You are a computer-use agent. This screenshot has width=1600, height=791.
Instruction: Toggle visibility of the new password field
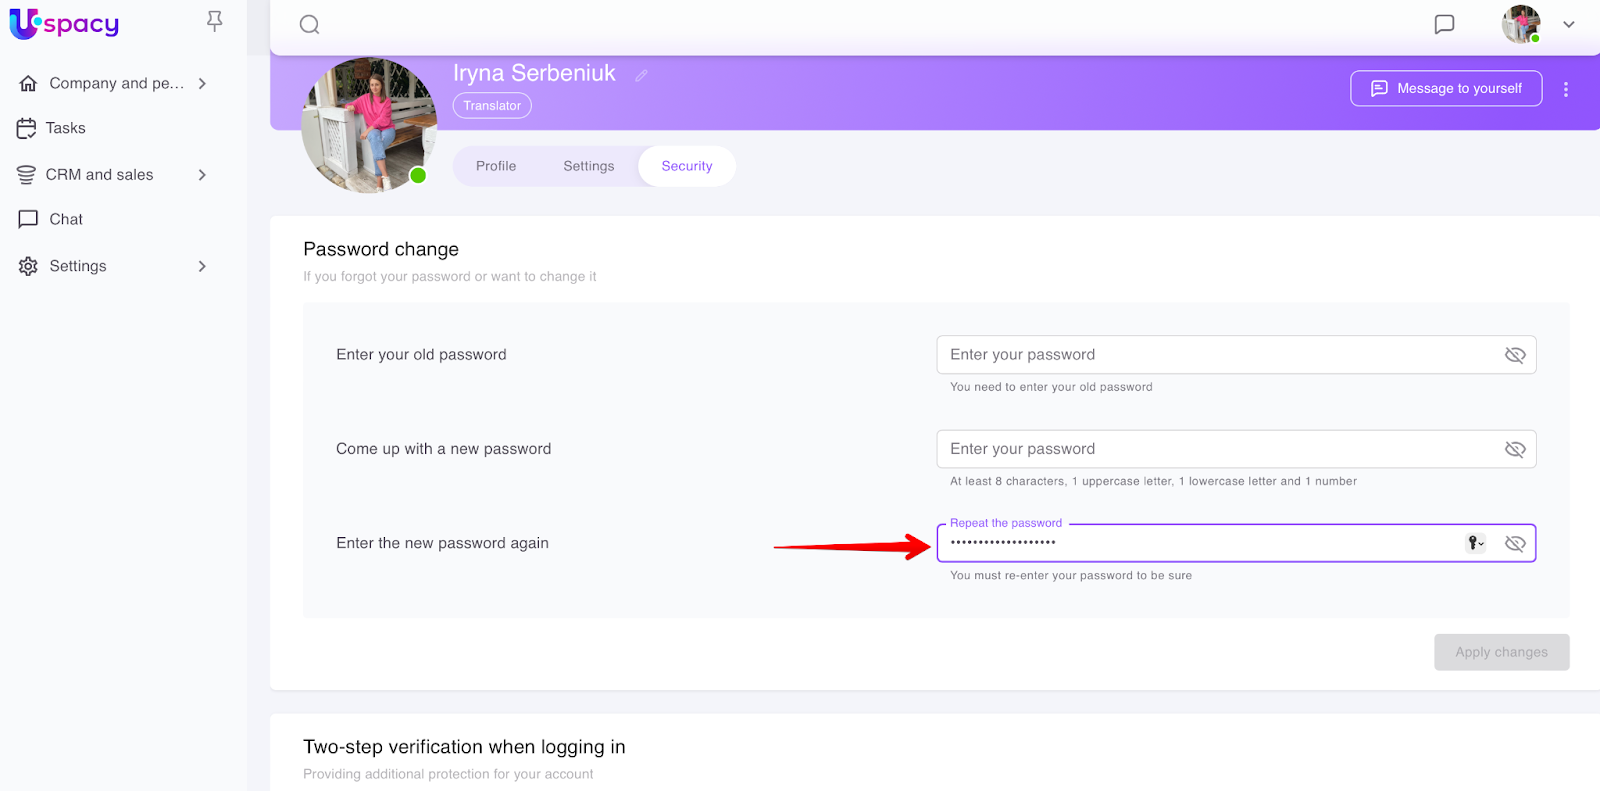1515,449
